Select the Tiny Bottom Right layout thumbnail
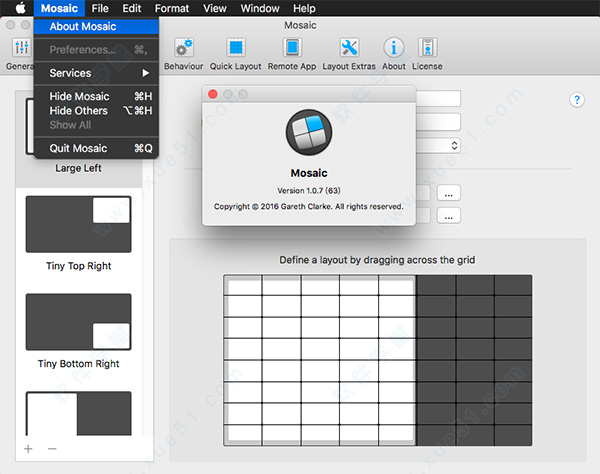Screen dimensions: 600x474 [x=78, y=322]
